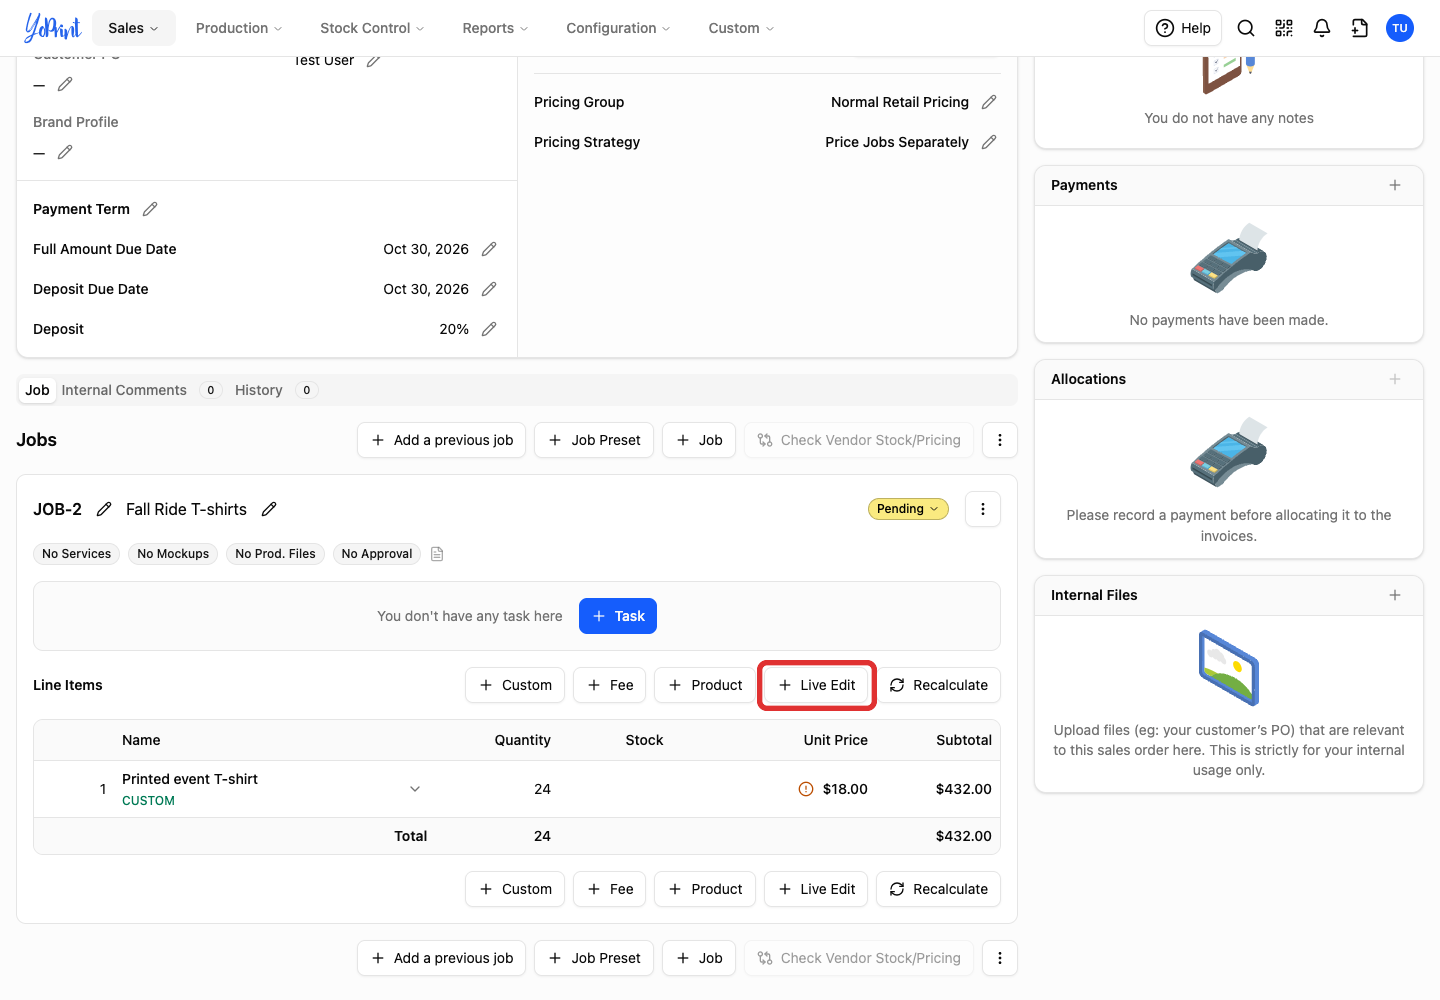Expand the Printed event T-shirt row
The image size is (1440, 1000).
(415, 789)
